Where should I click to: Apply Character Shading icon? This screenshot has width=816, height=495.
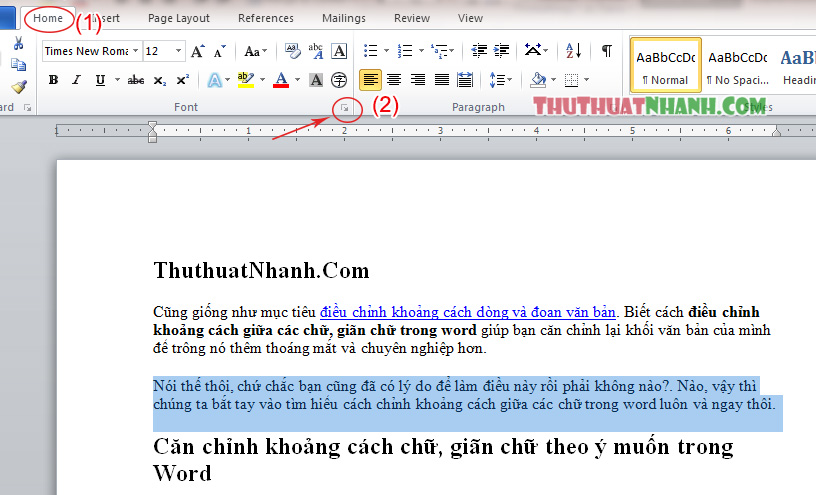tap(315, 80)
